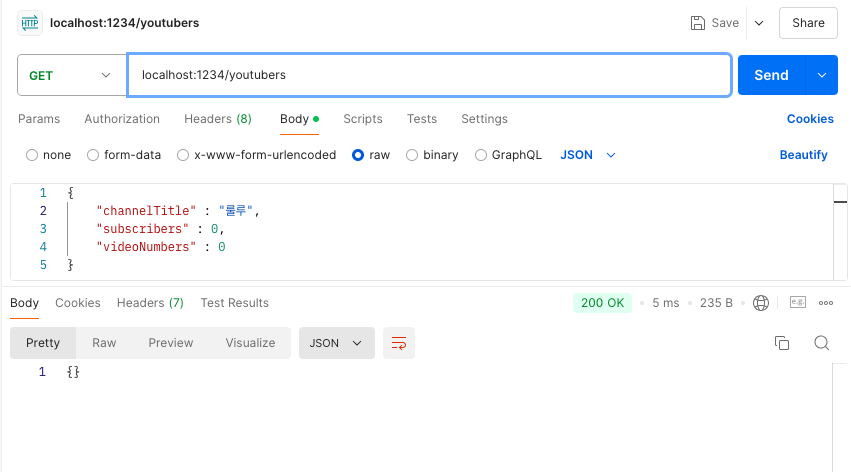The height and width of the screenshot is (472, 851).
Task: Copy the response with the copy icon
Action: pyautogui.click(x=782, y=343)
